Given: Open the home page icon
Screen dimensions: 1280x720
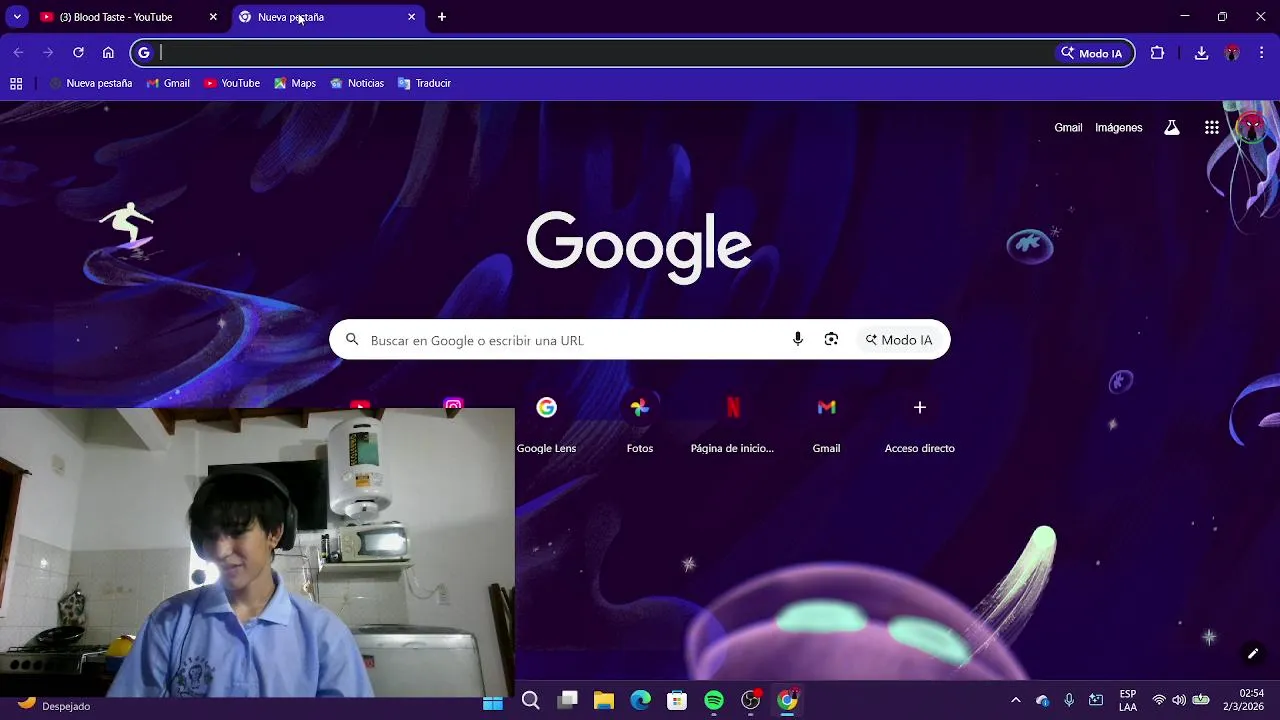Looking at the screenshot, I should click(108, 53).
